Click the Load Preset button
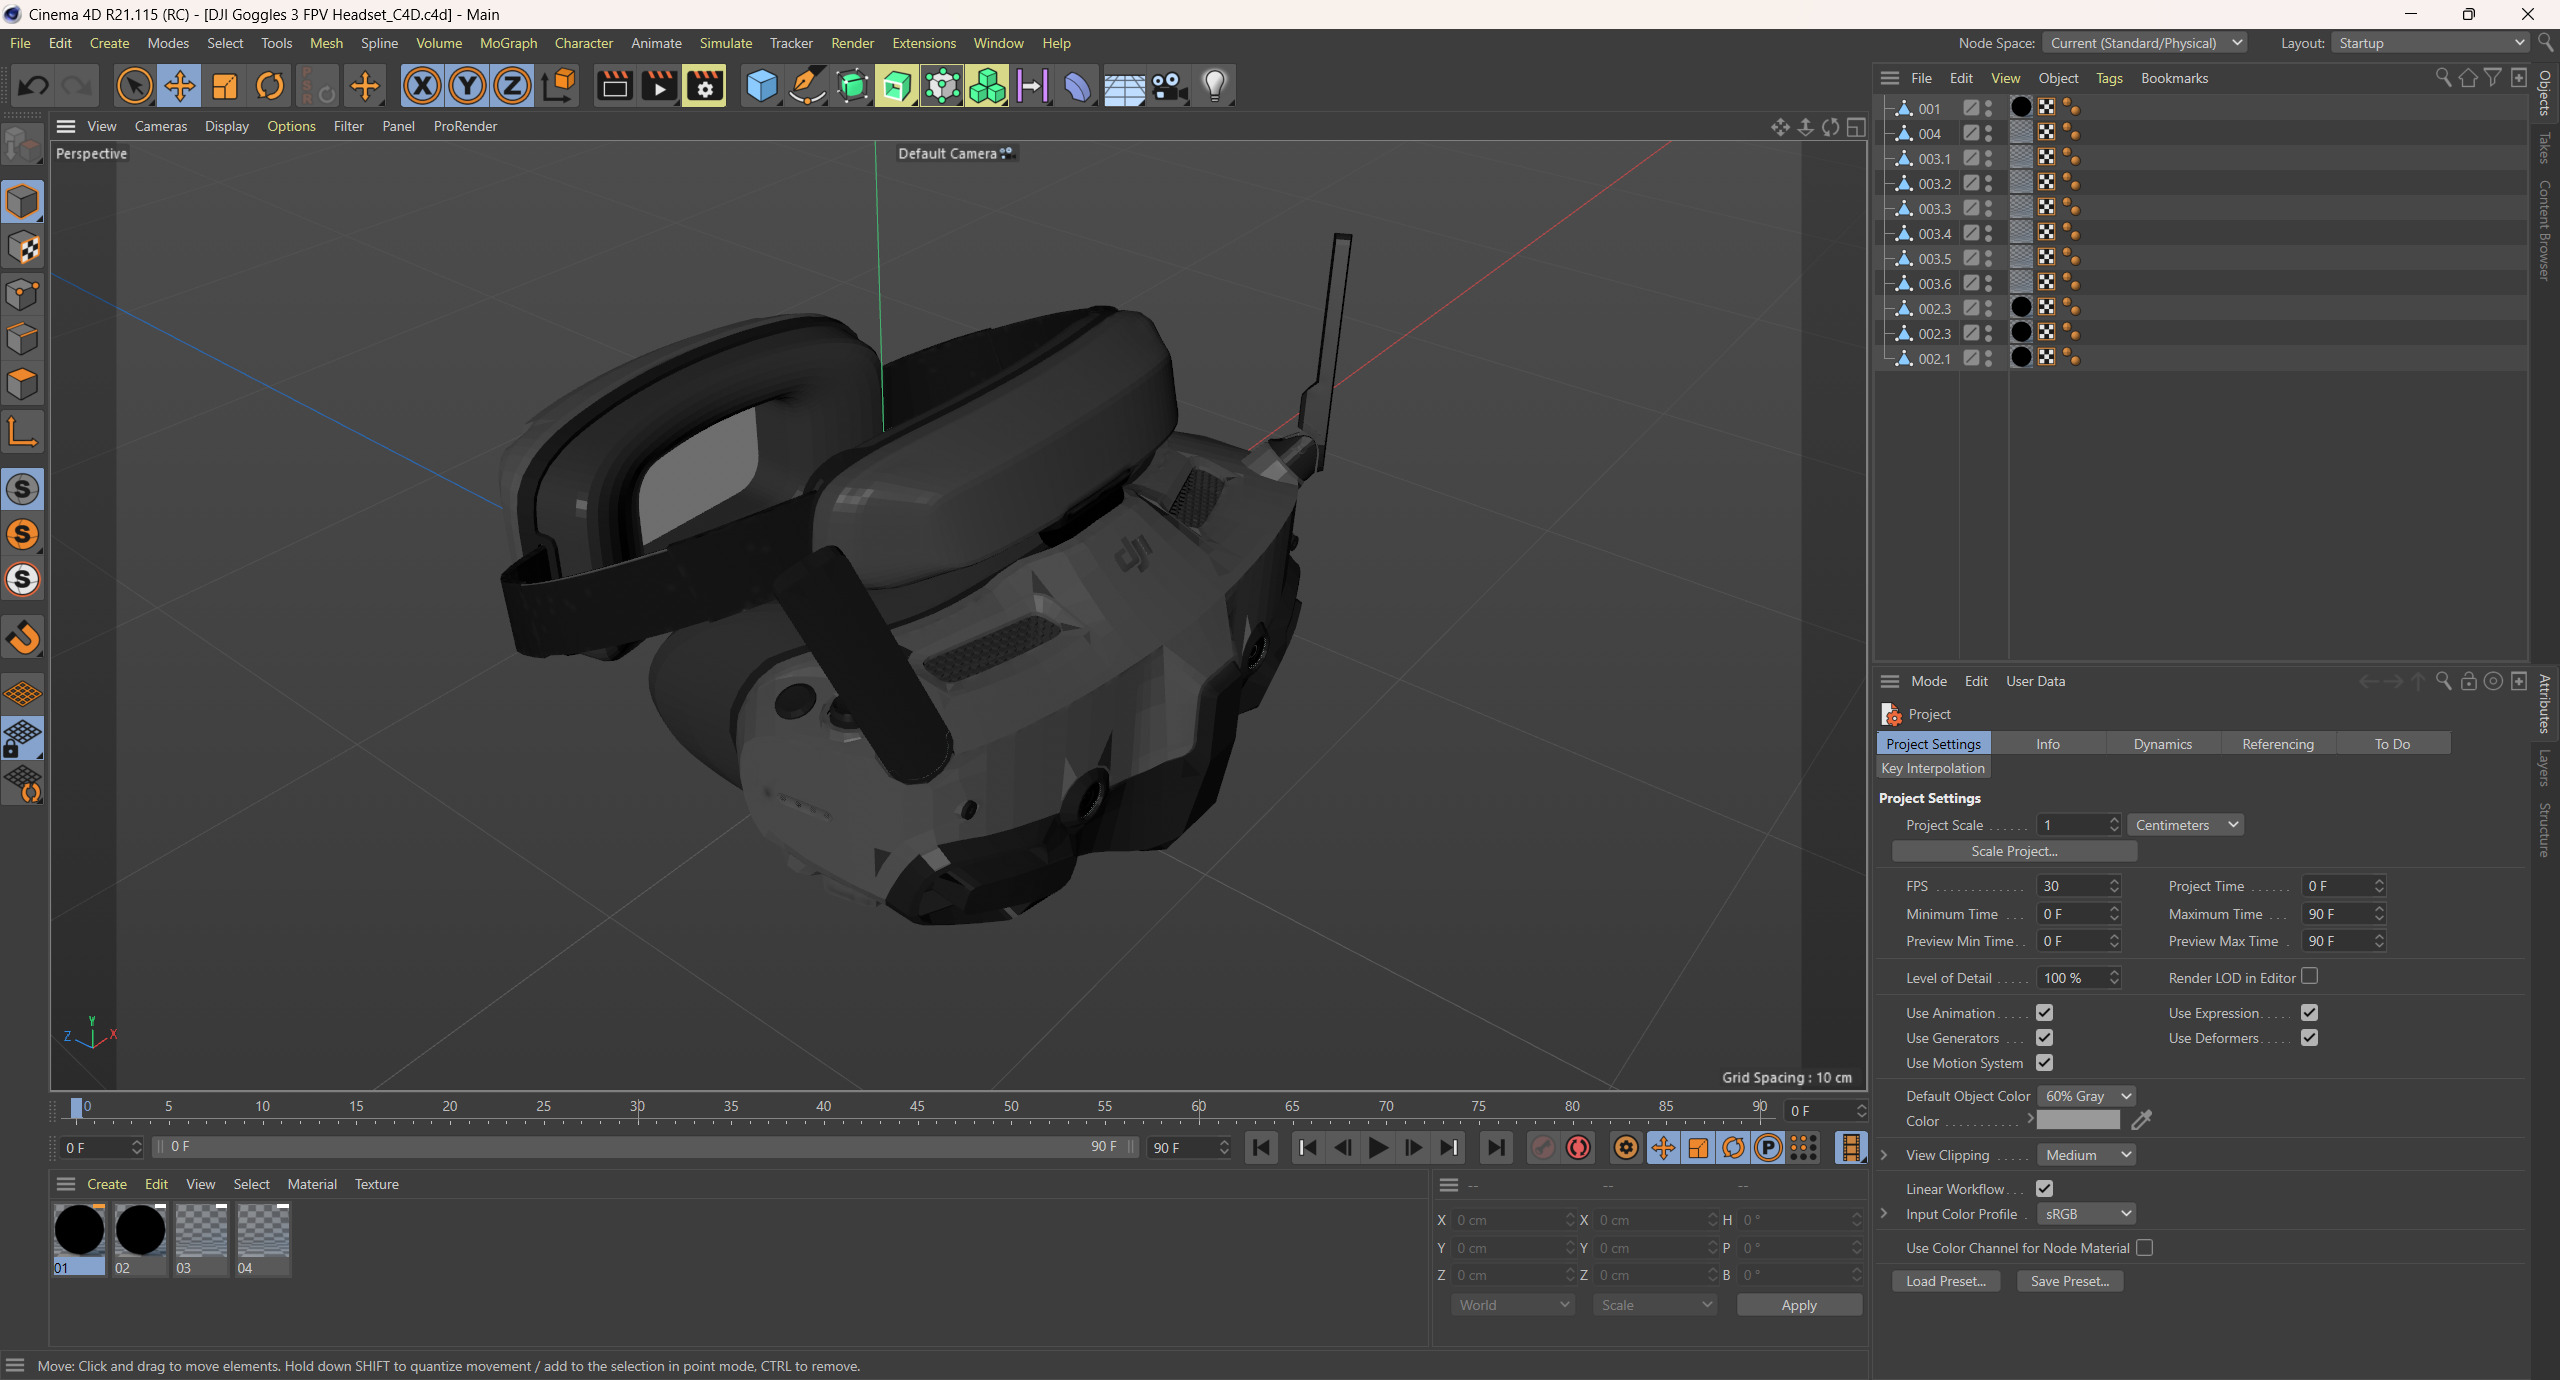The image size is (2560, 1380). (x=1946, y=1281)
